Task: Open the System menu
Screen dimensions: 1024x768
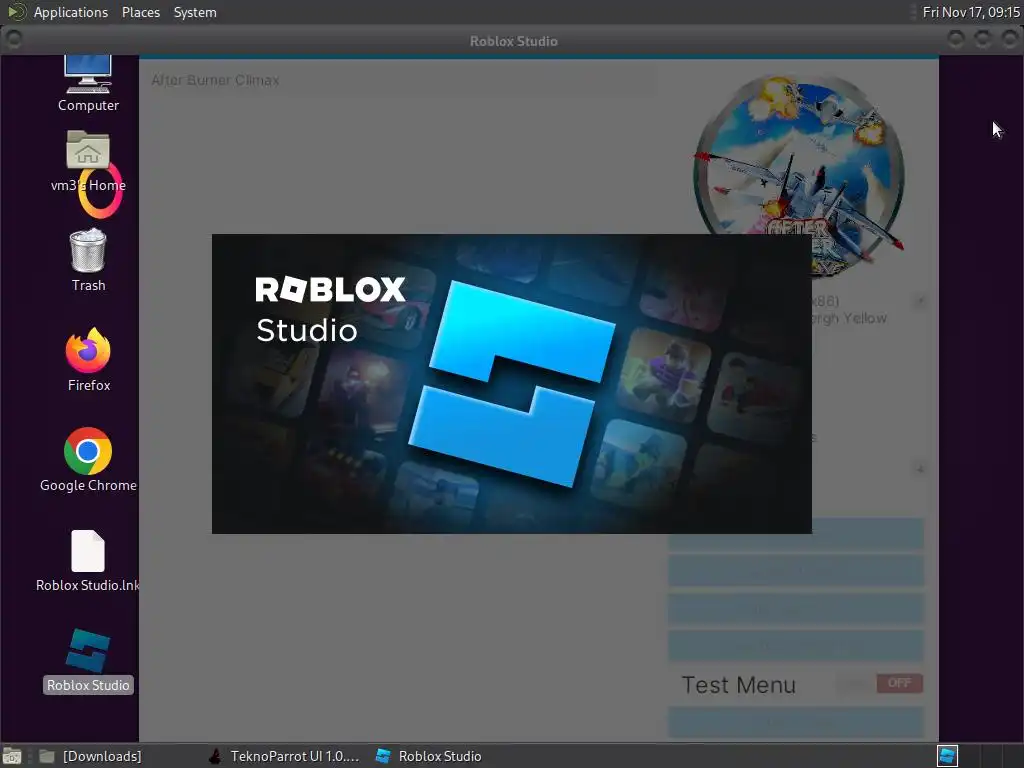Action: coord(195,12)
